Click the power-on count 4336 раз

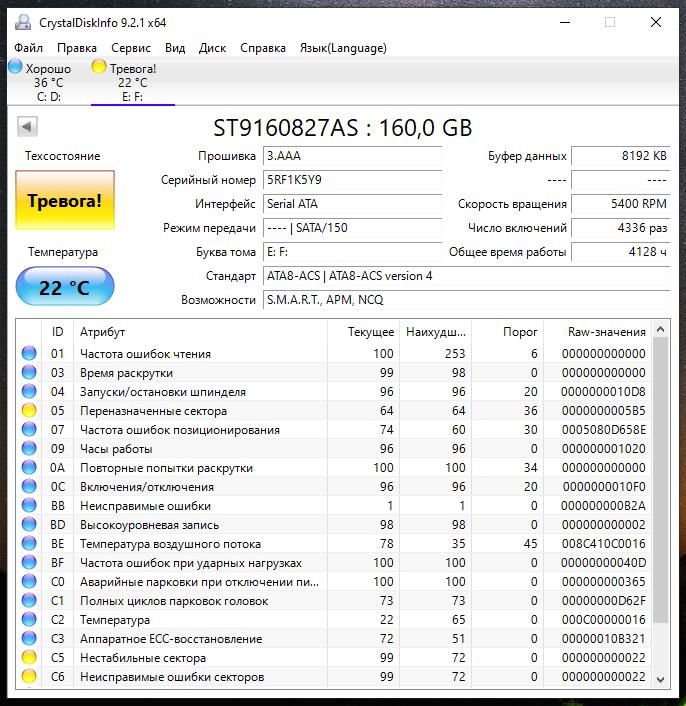click(x=621, y=228)
